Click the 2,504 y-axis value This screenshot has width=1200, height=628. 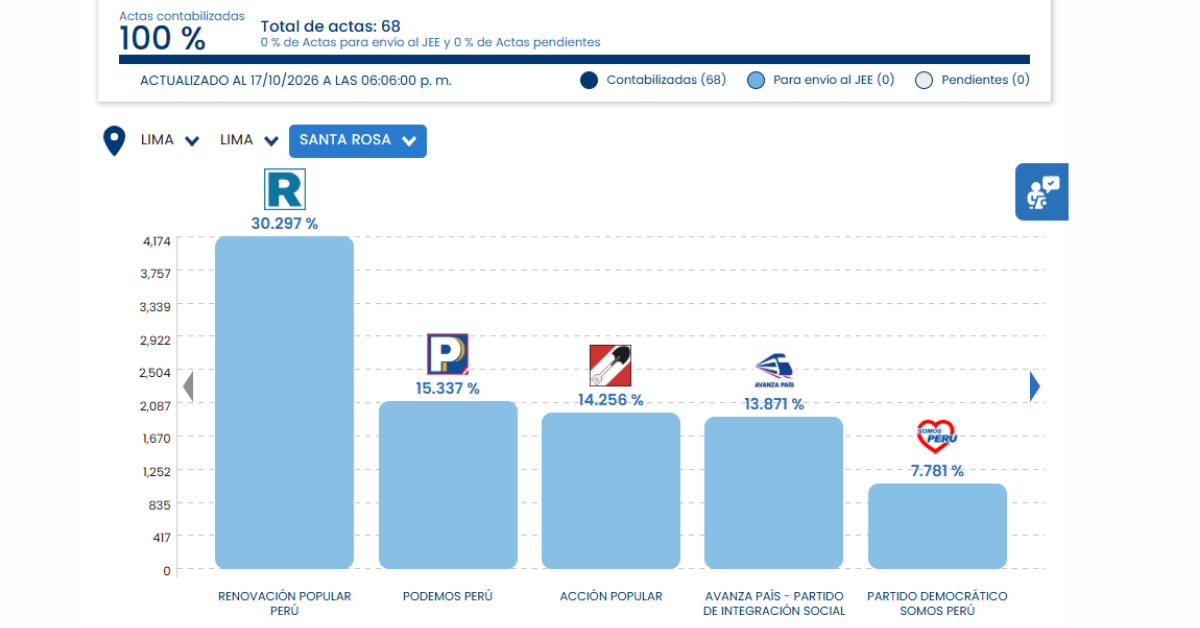pos(157,373)
